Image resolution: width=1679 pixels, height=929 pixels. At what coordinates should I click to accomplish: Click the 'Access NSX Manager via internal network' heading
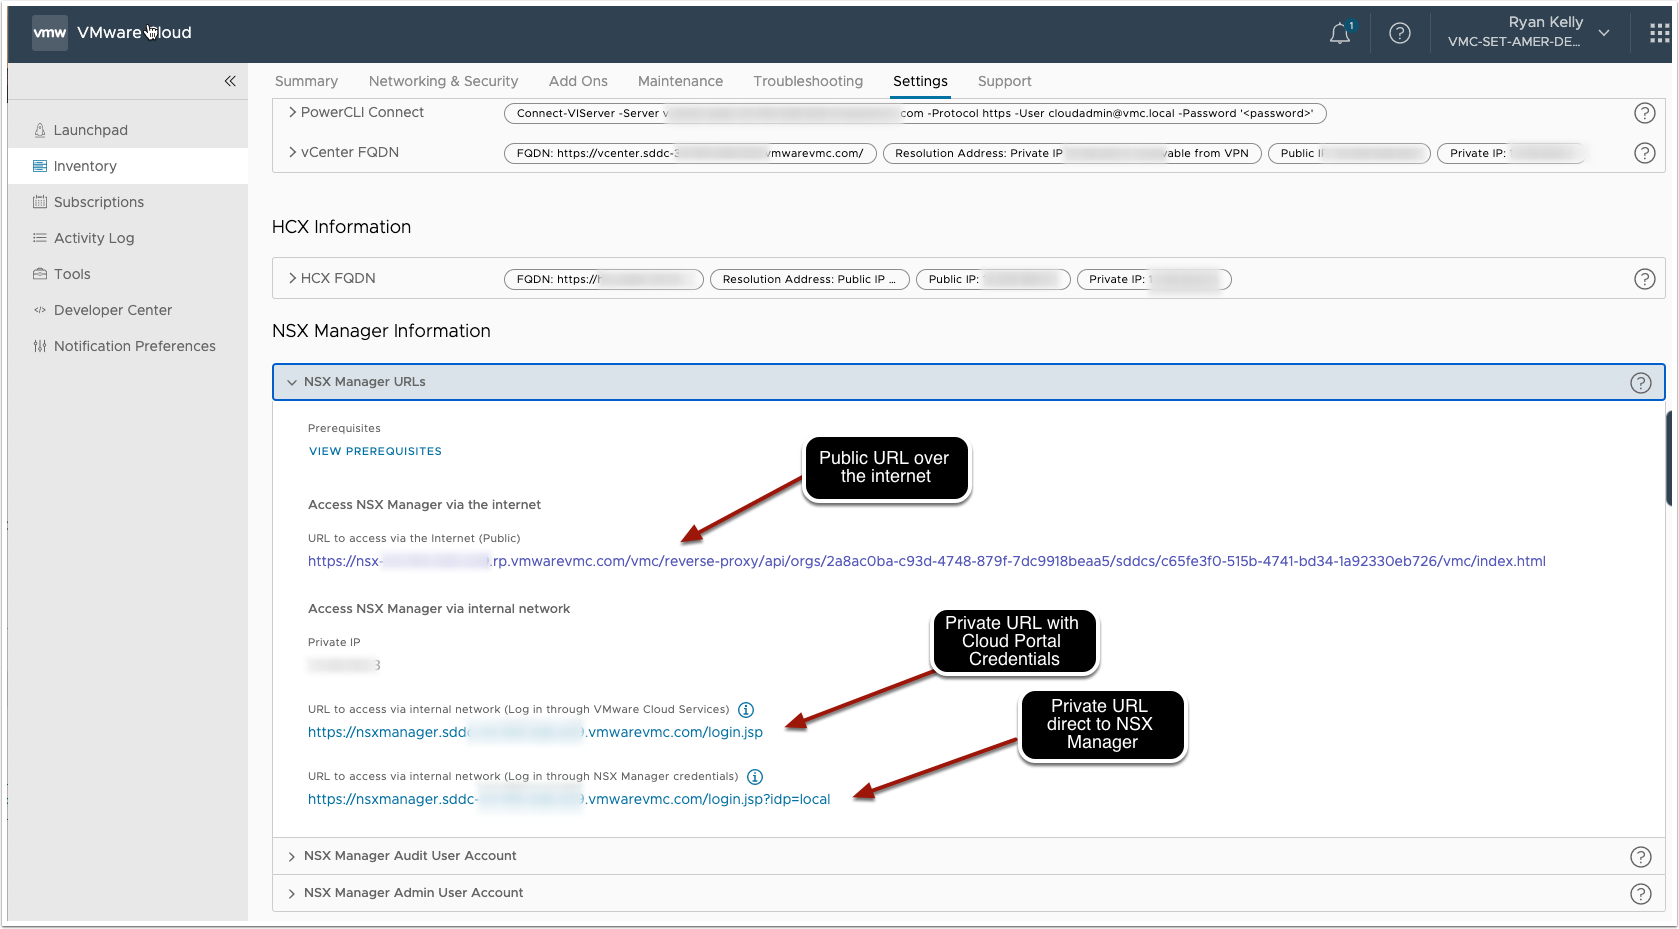pos(439,609)
